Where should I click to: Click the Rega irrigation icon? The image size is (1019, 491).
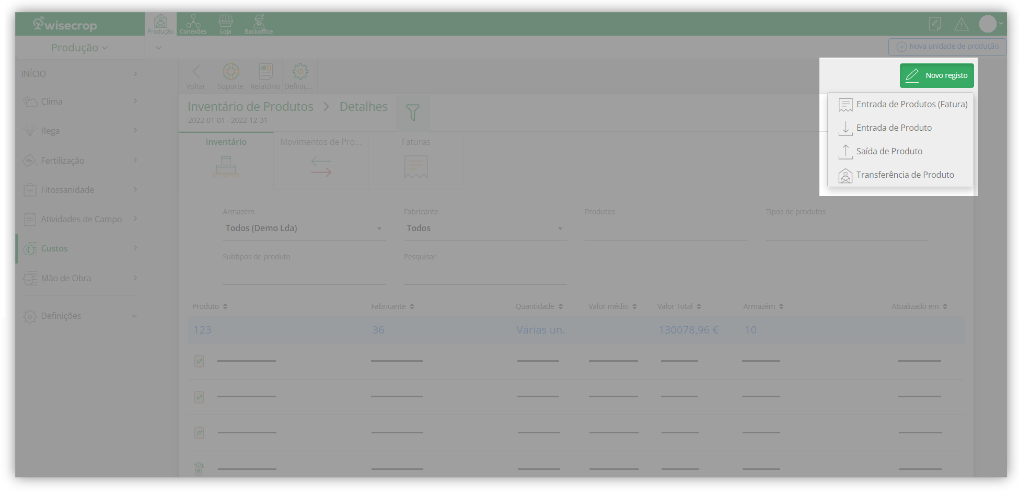click(x=30, y=131)
